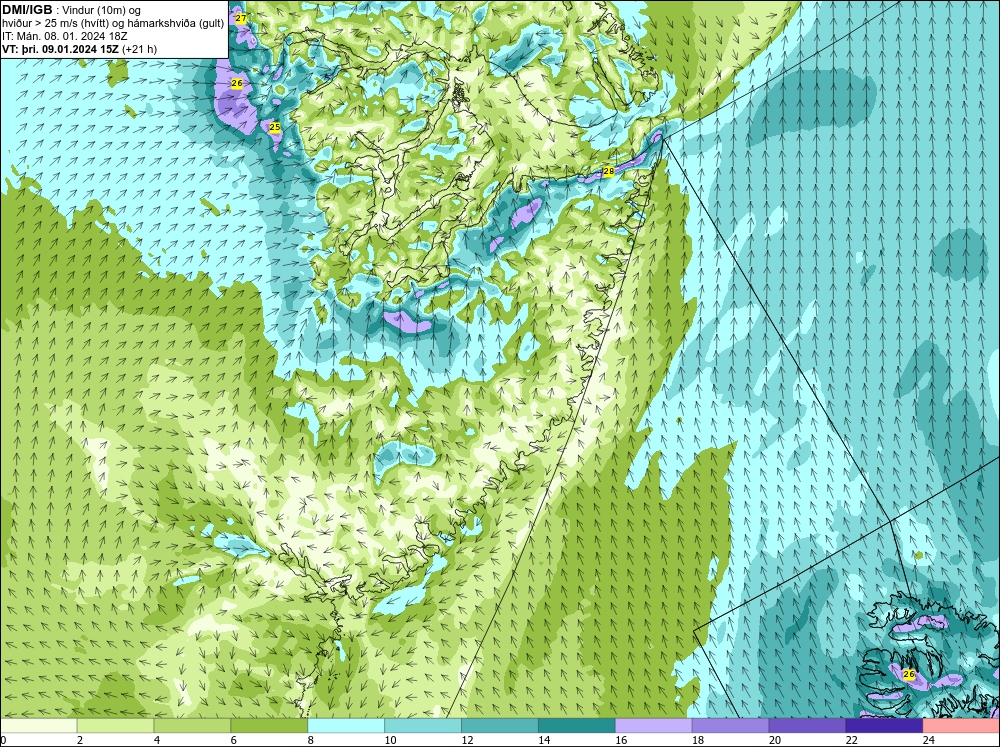Pick the pink above-24 legend swatch

961,725
